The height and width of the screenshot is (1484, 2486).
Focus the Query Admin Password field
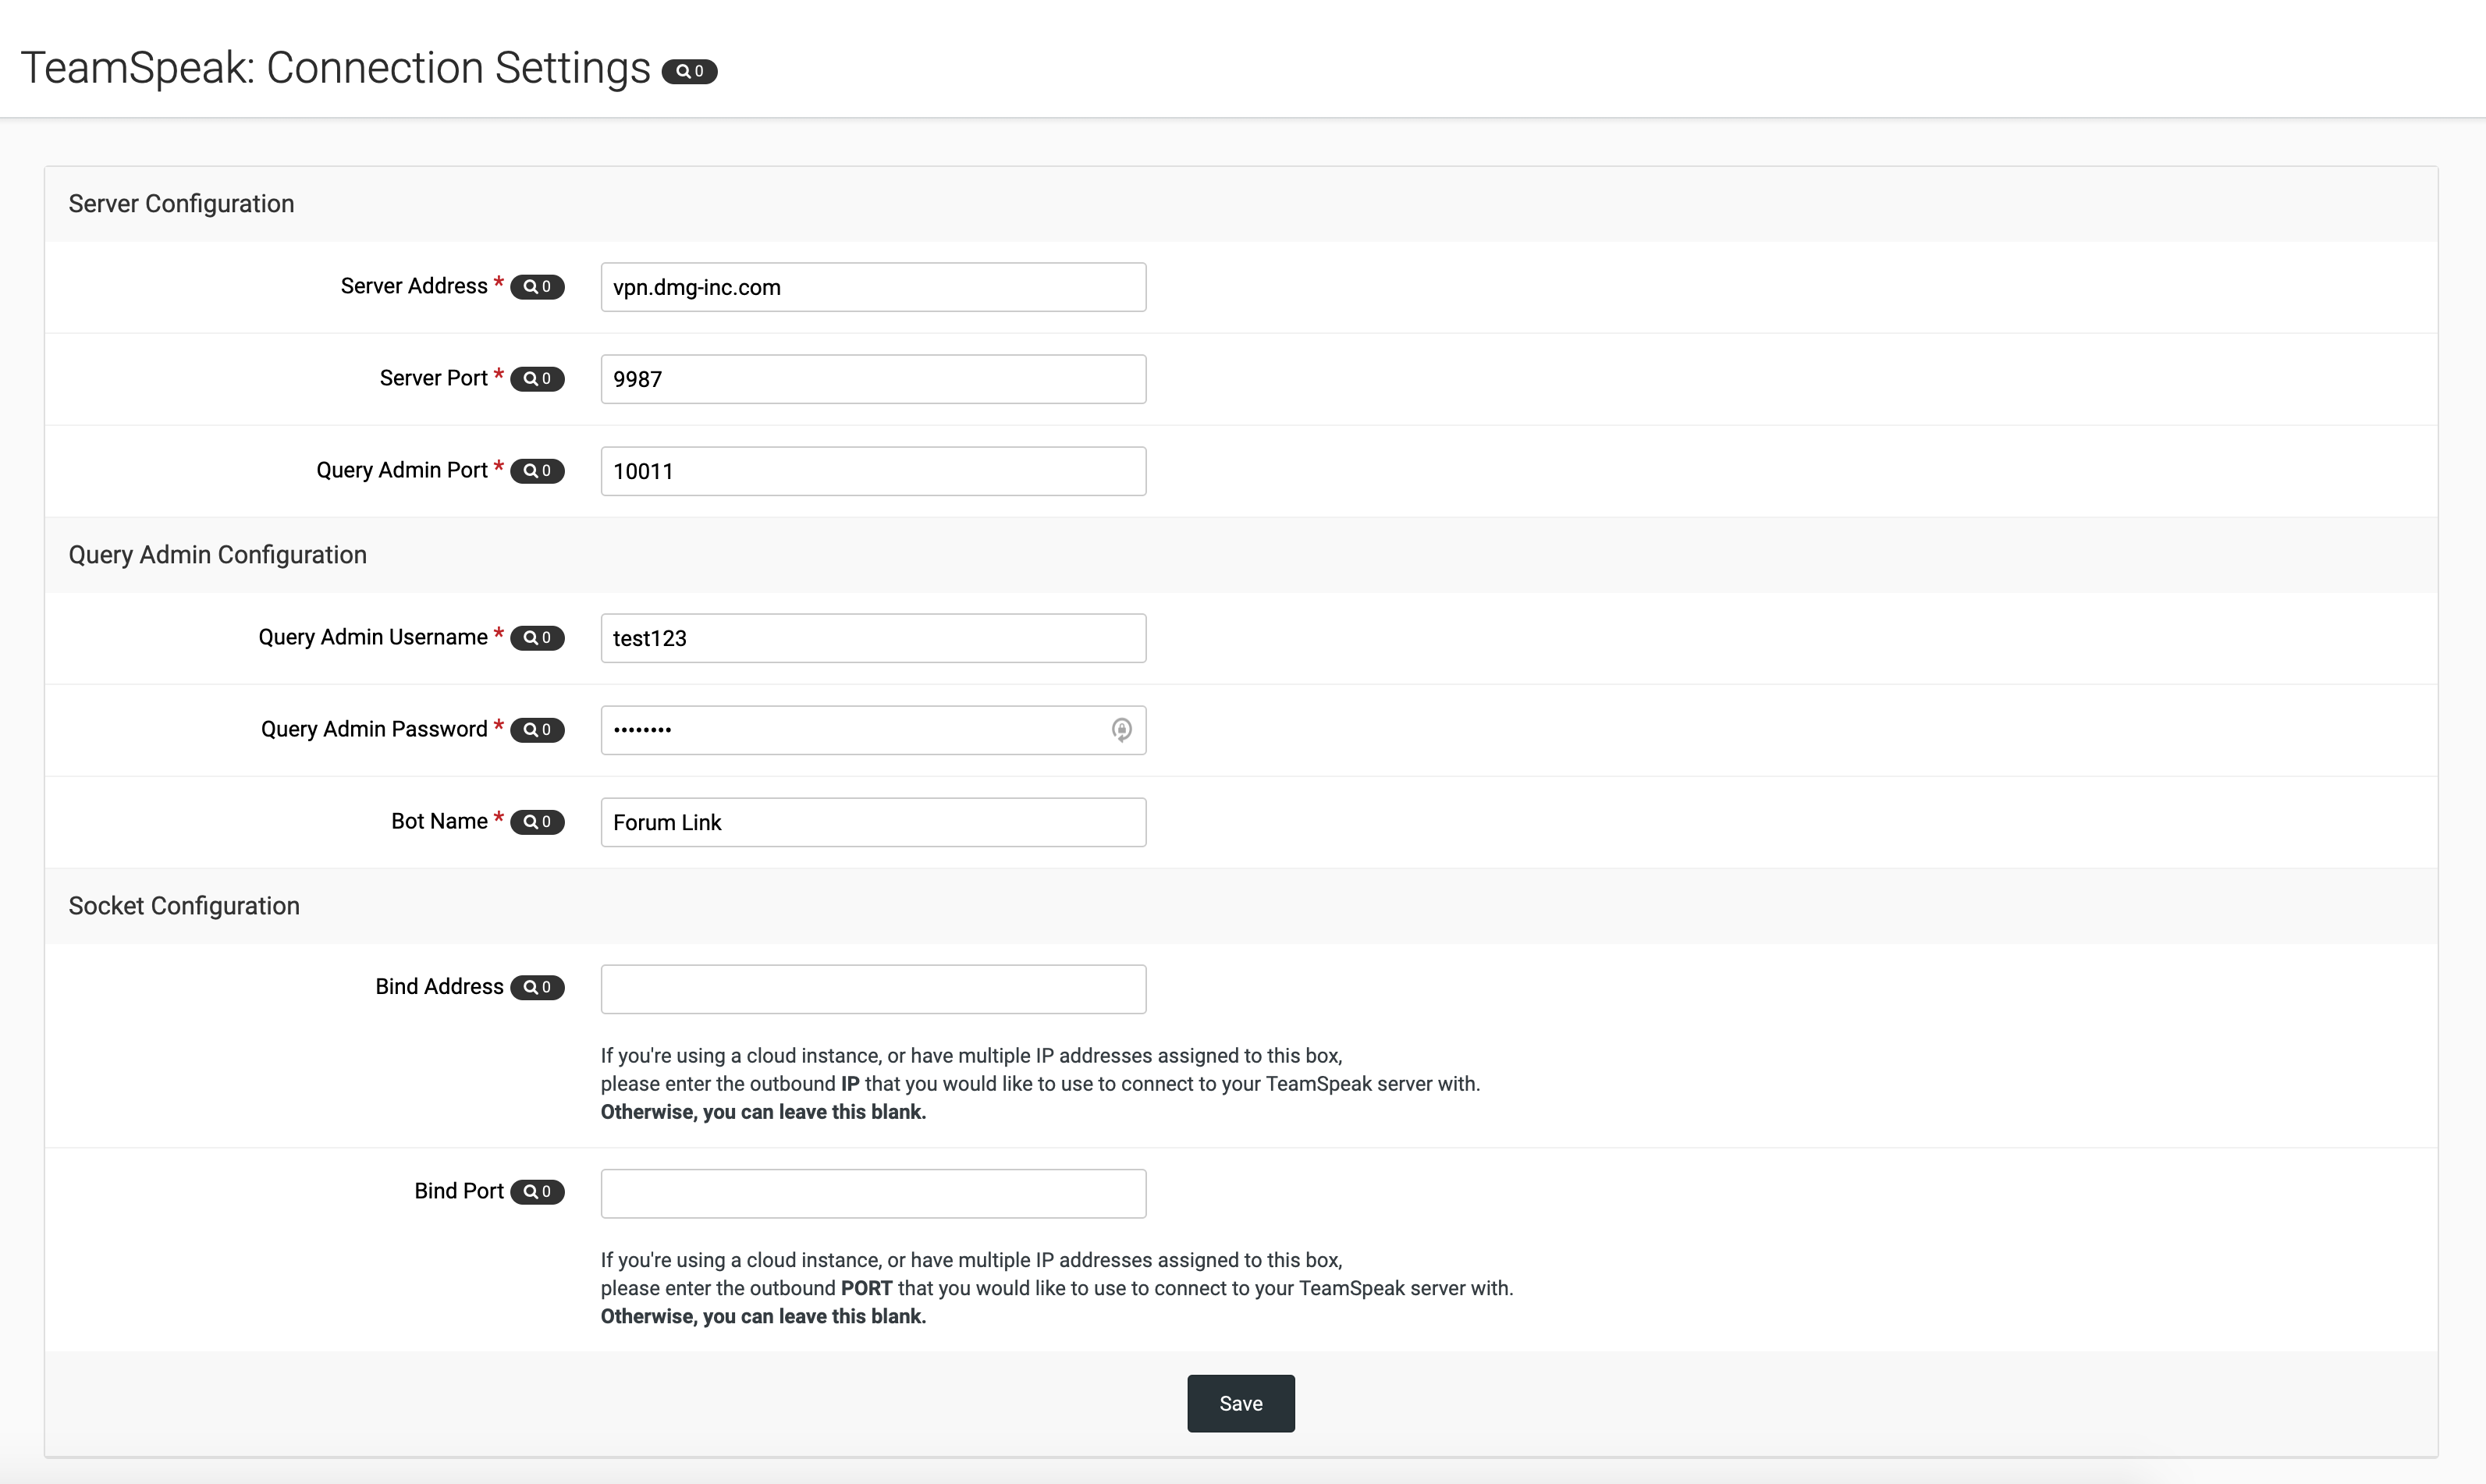873,730
